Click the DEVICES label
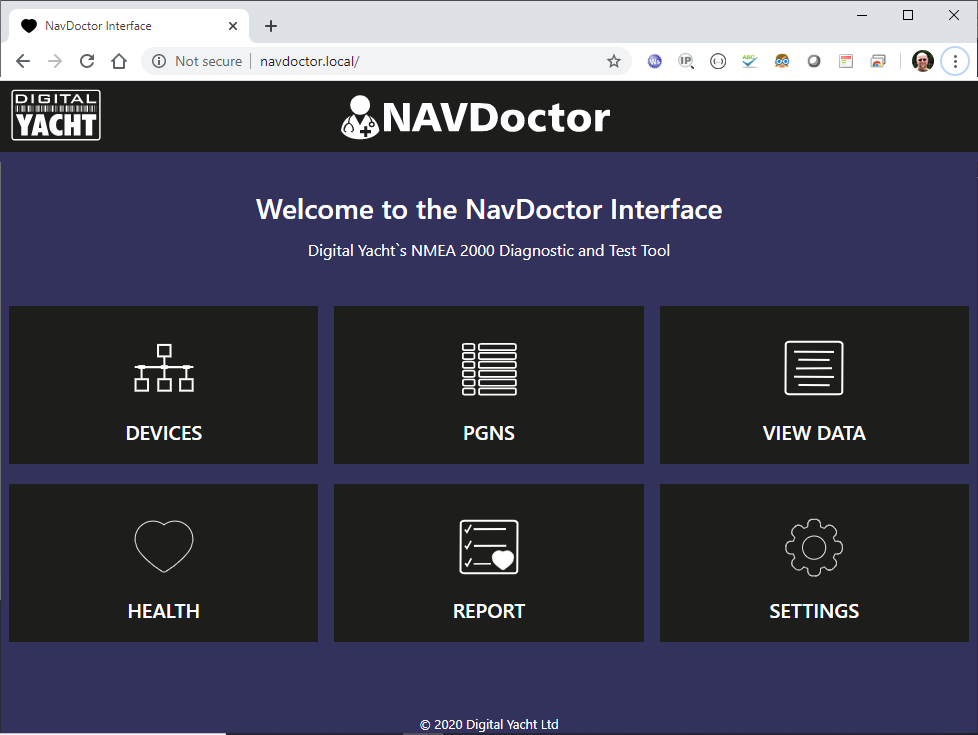978x735 pixels. click(164, 433)
